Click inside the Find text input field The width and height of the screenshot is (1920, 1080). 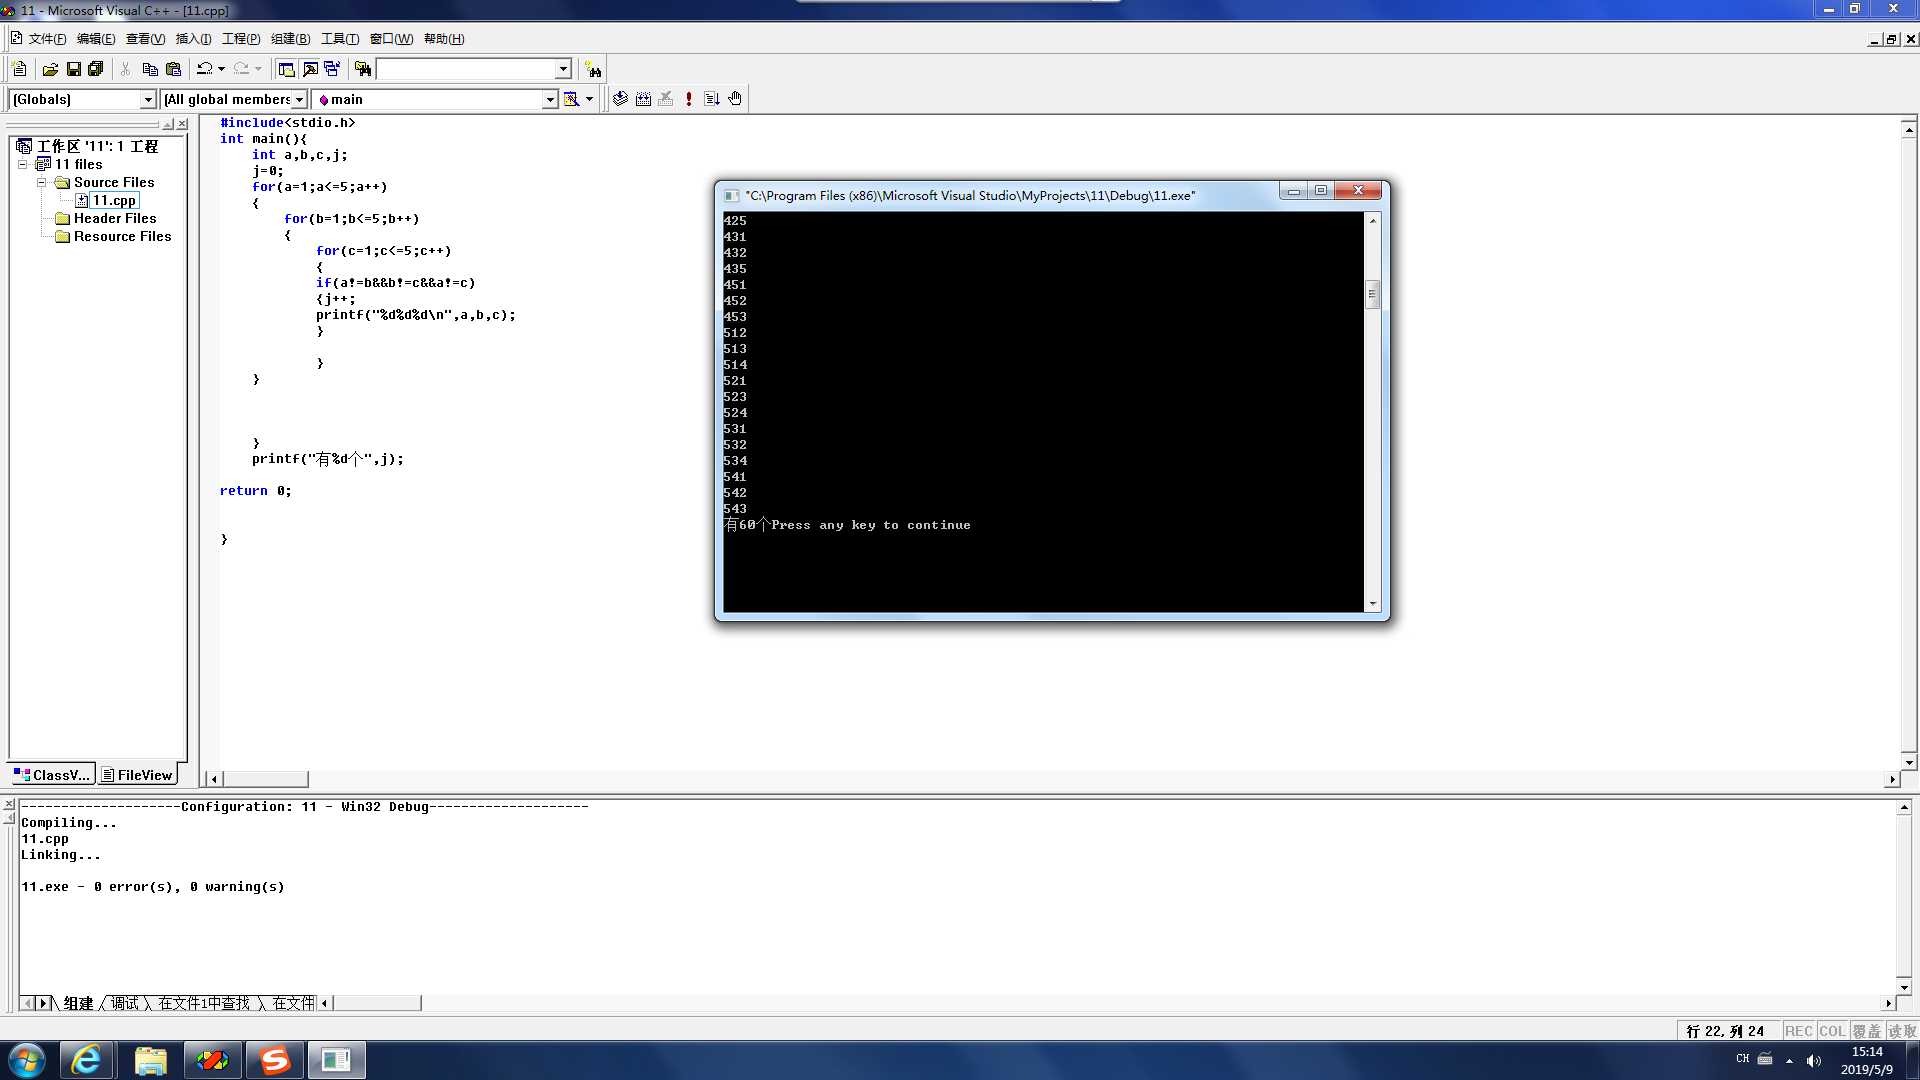[466, 69]
